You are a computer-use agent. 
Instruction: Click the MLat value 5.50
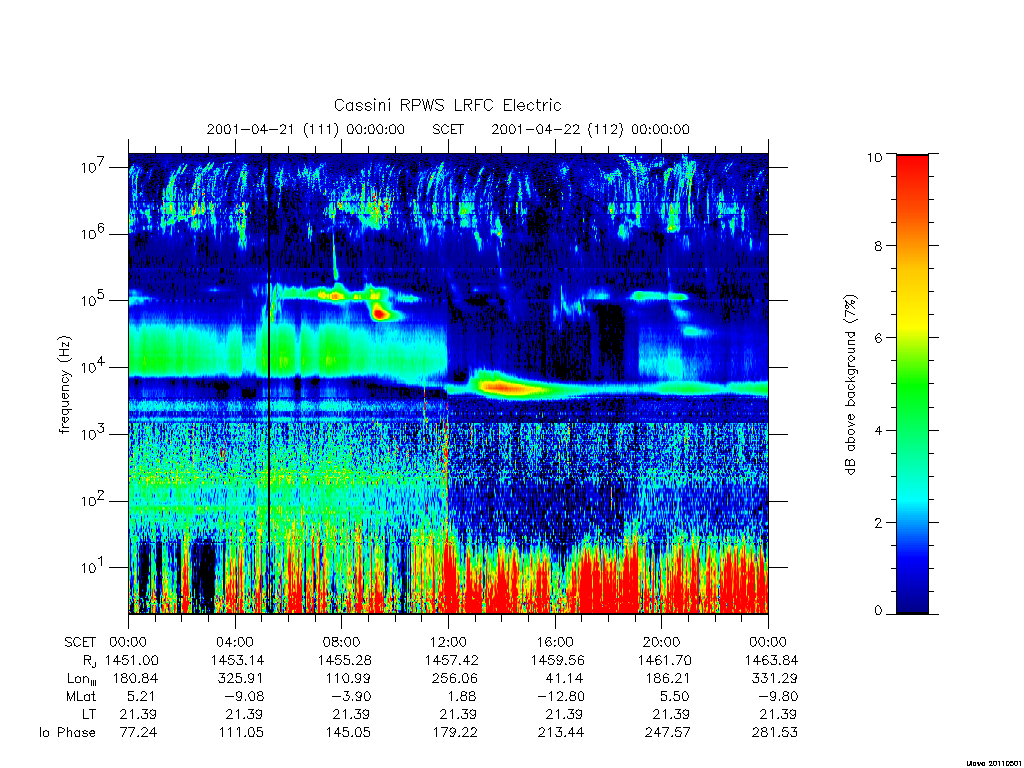pyautogui.click(x=675, y=696)
